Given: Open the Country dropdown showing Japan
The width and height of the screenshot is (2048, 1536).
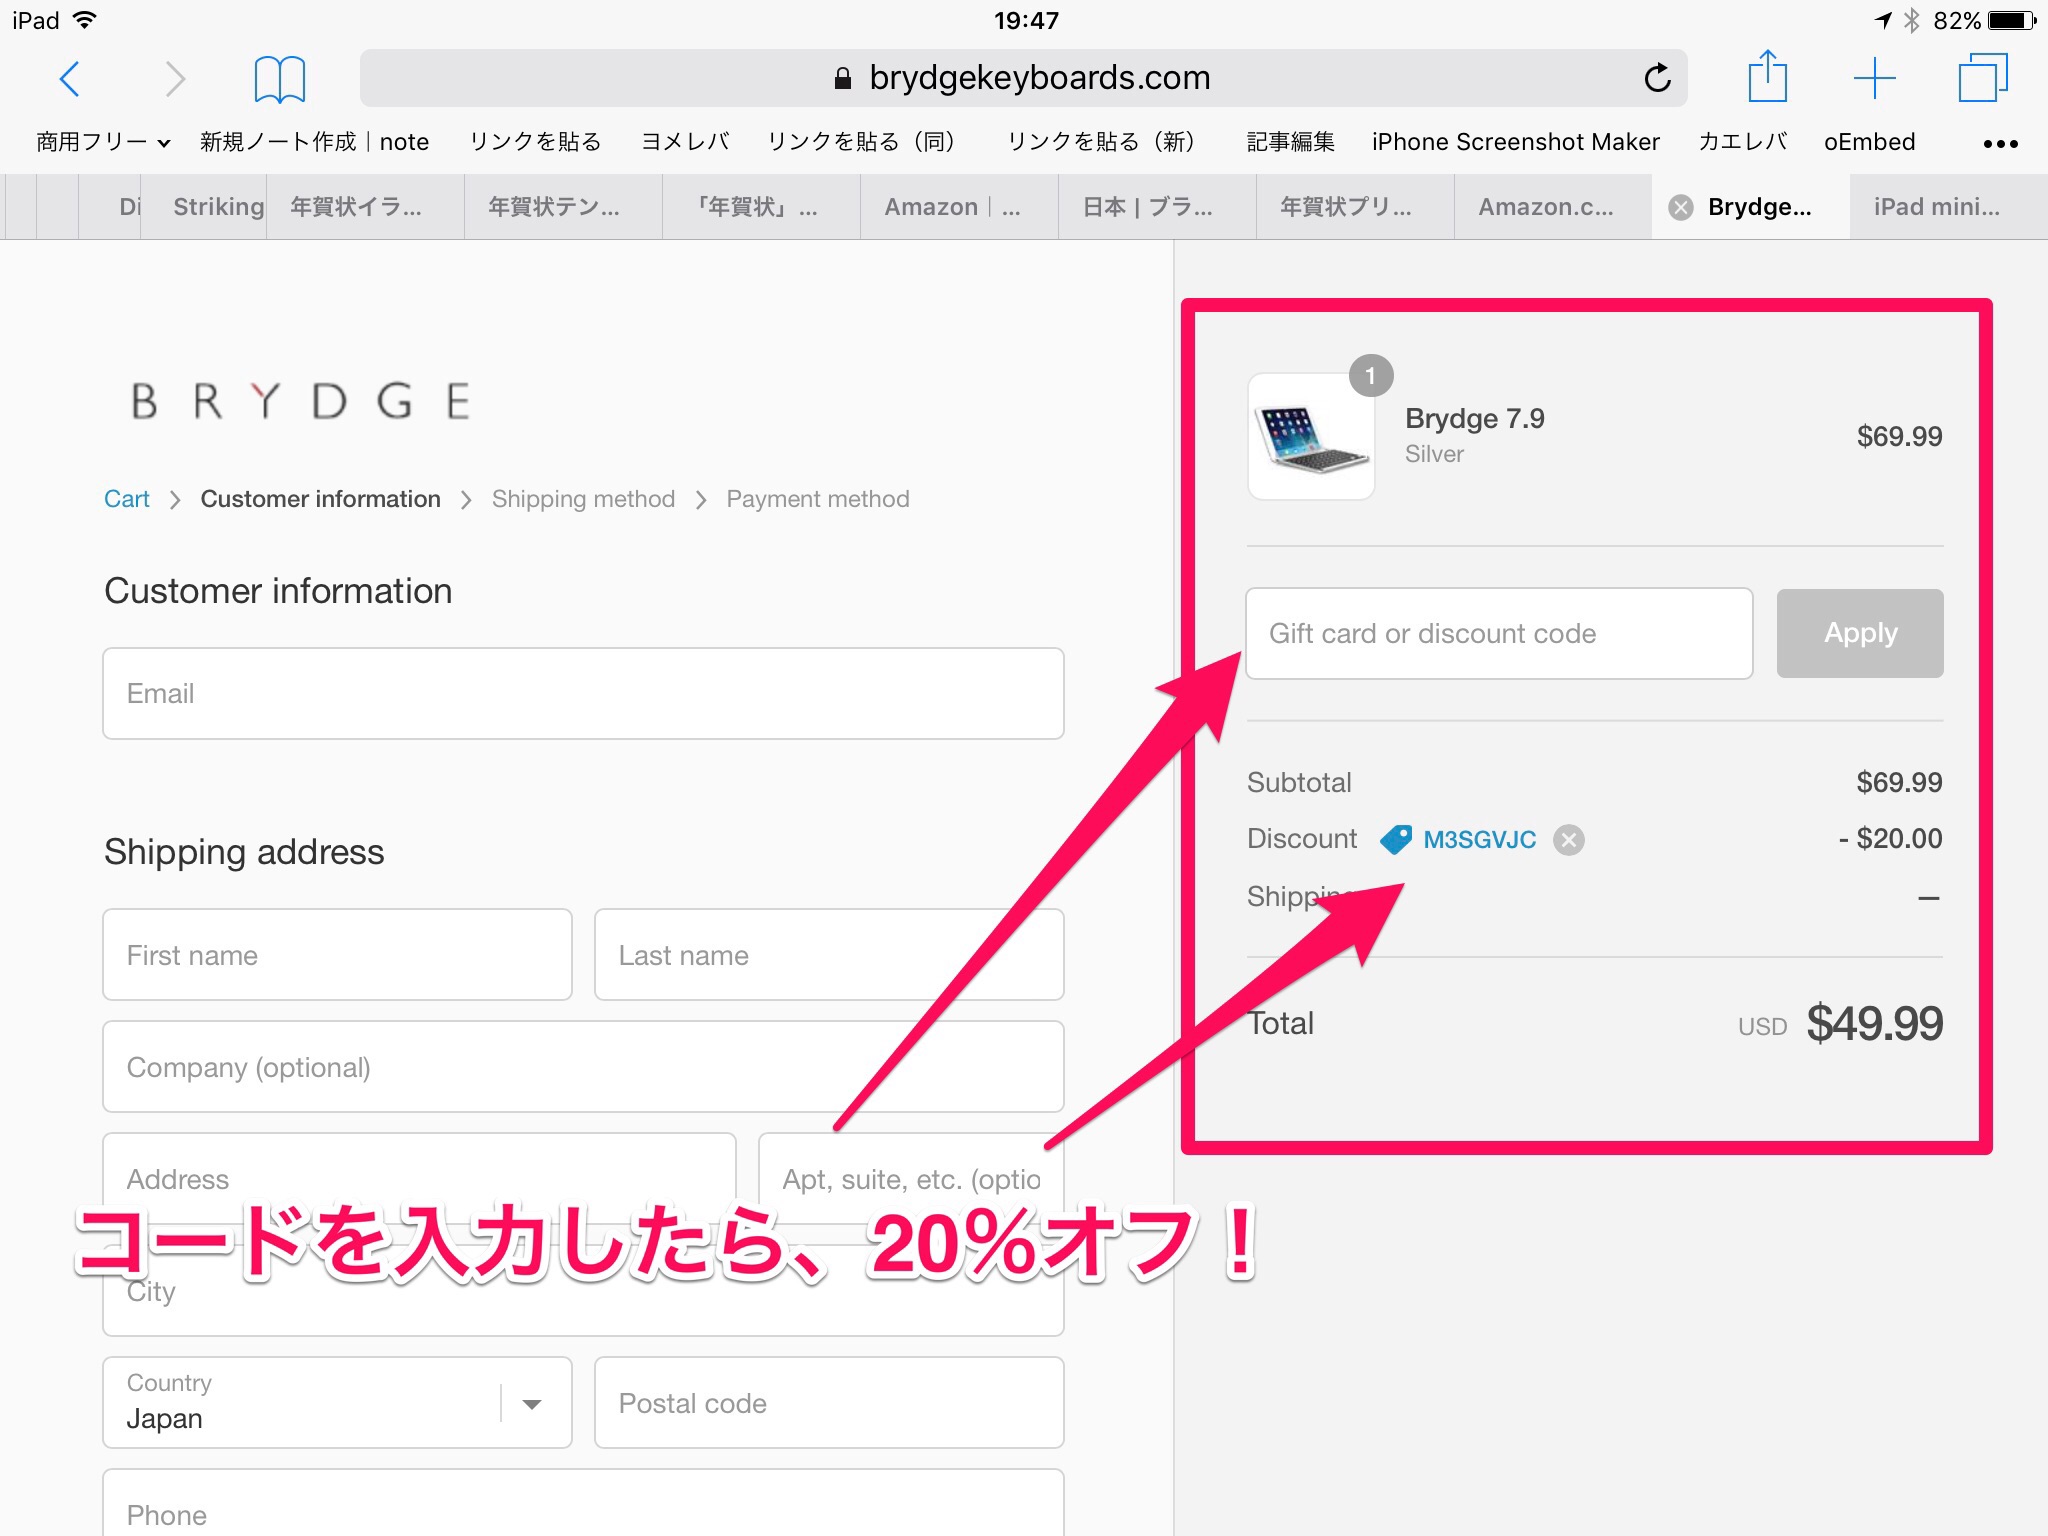Looking at the screenshot, I should click(337, 1402).
